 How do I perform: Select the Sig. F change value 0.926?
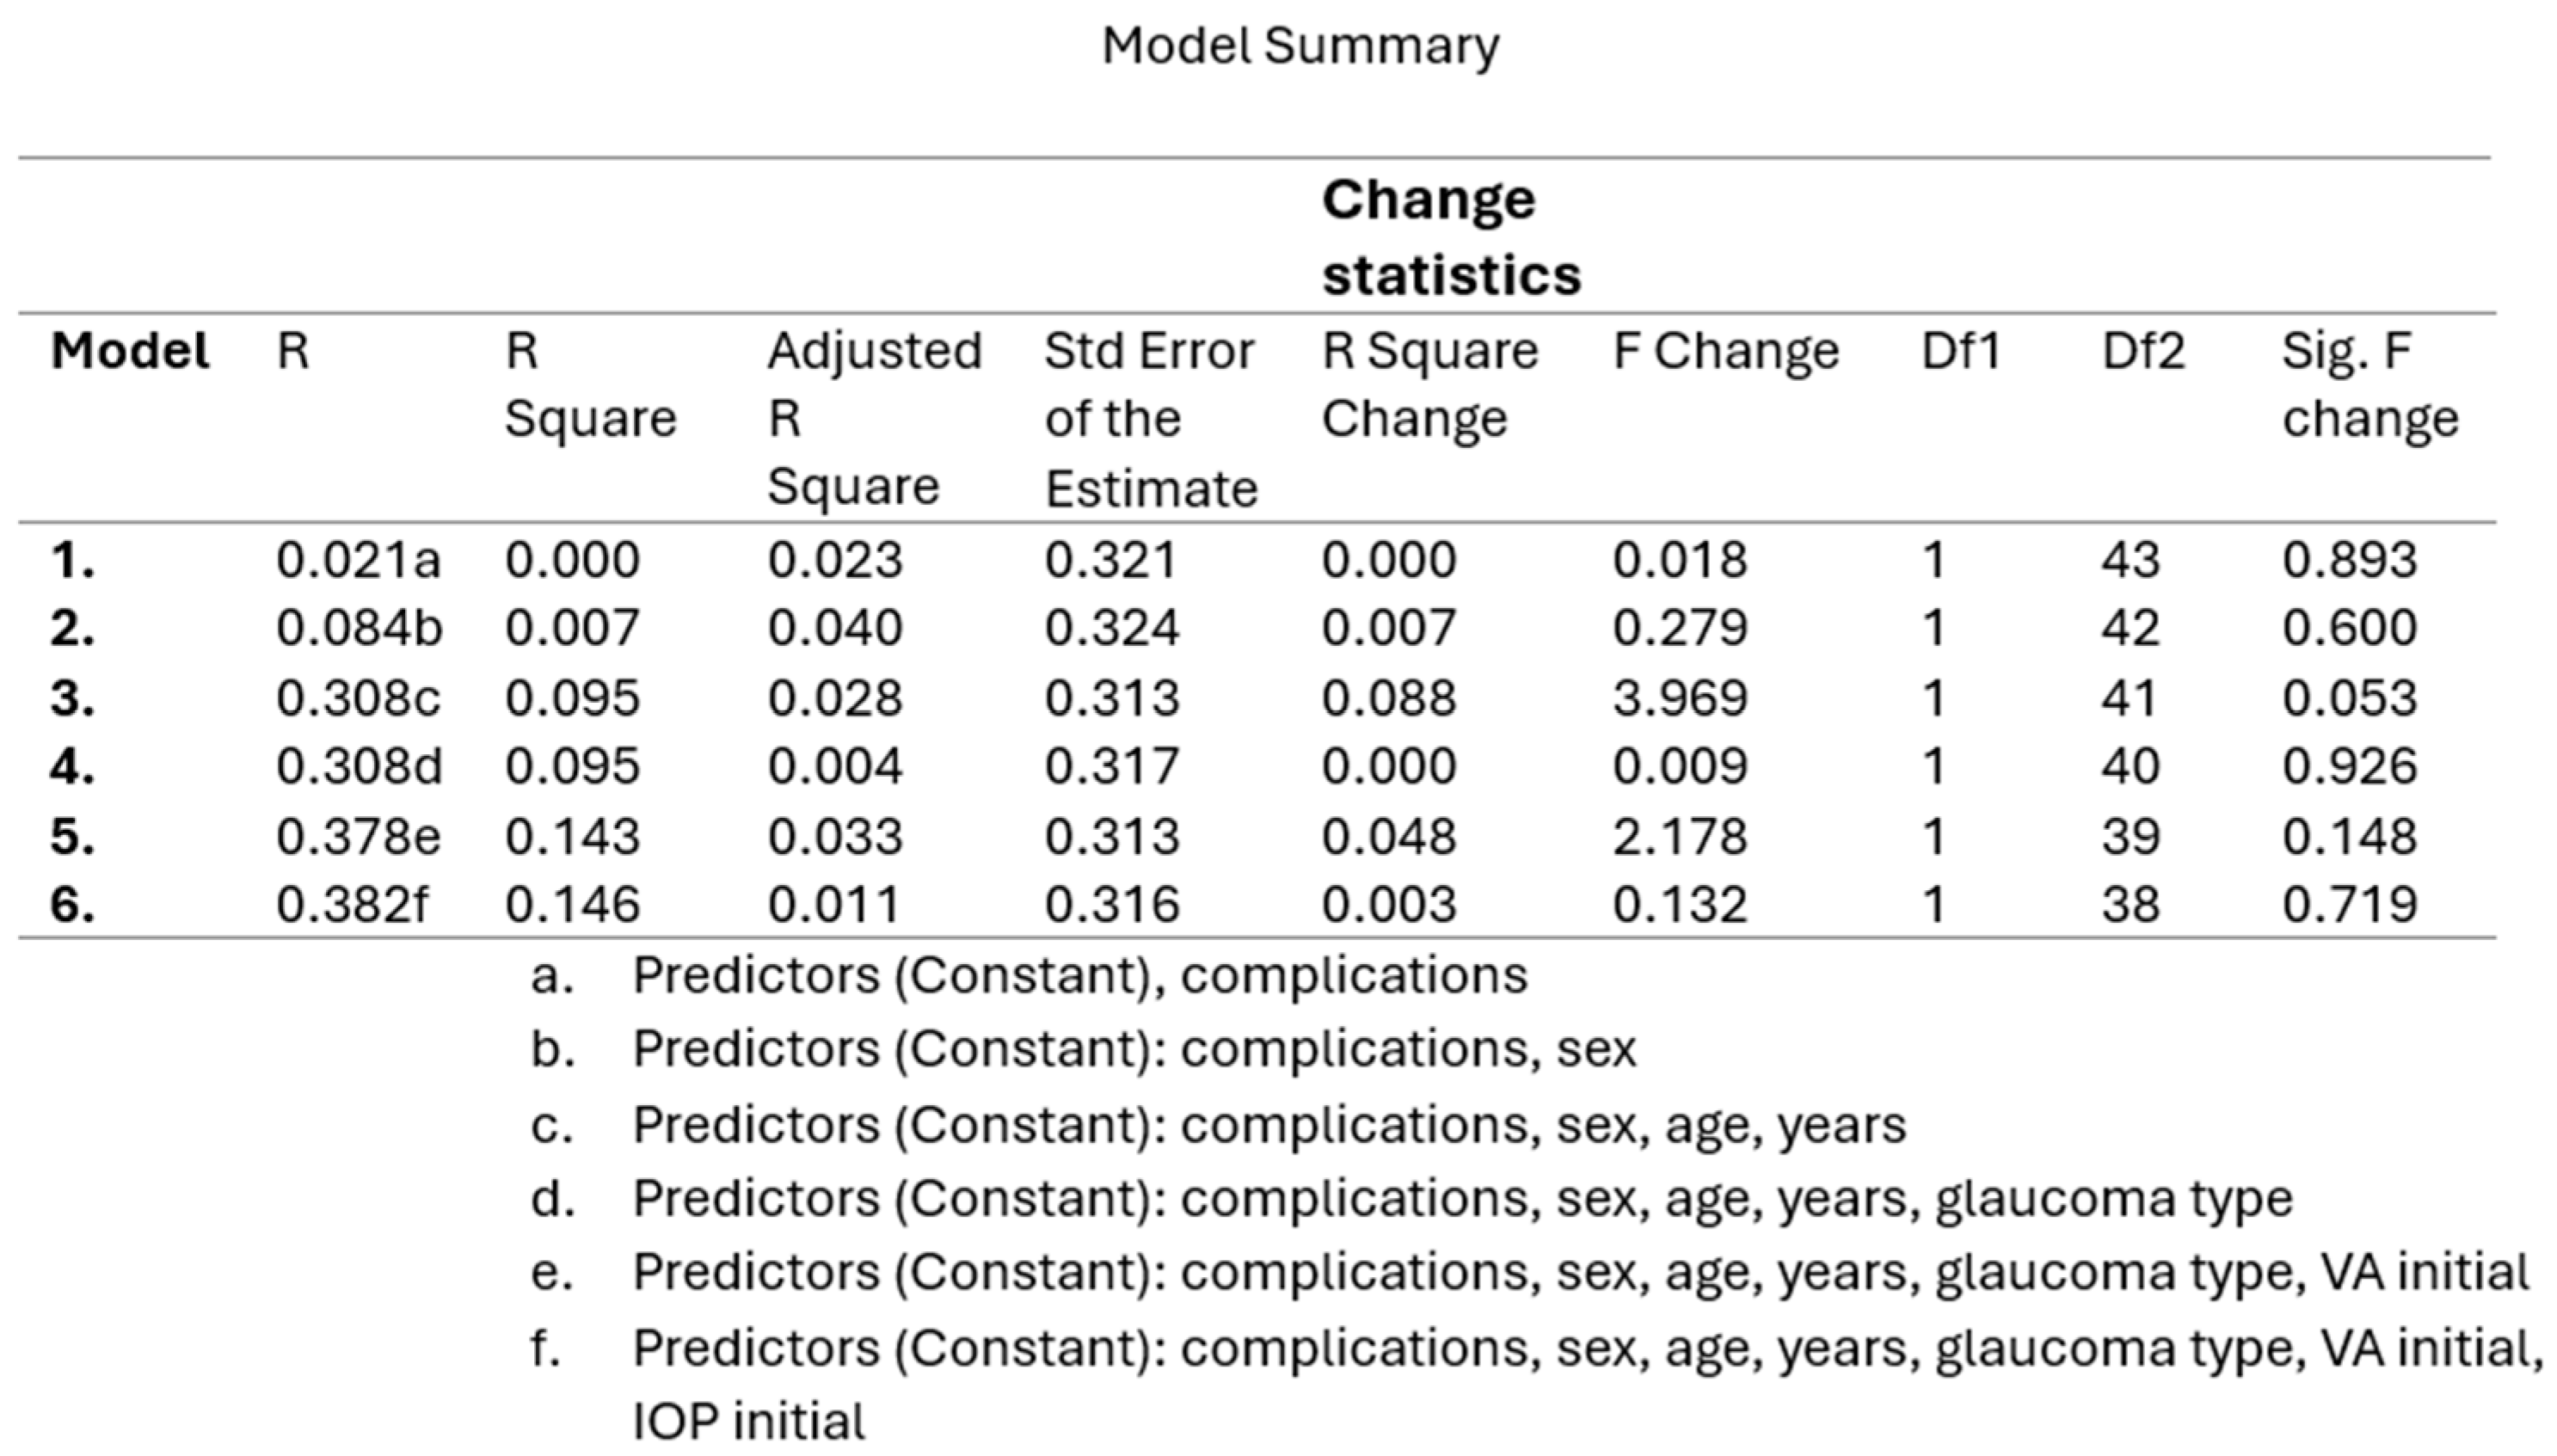coord(2349,767)
